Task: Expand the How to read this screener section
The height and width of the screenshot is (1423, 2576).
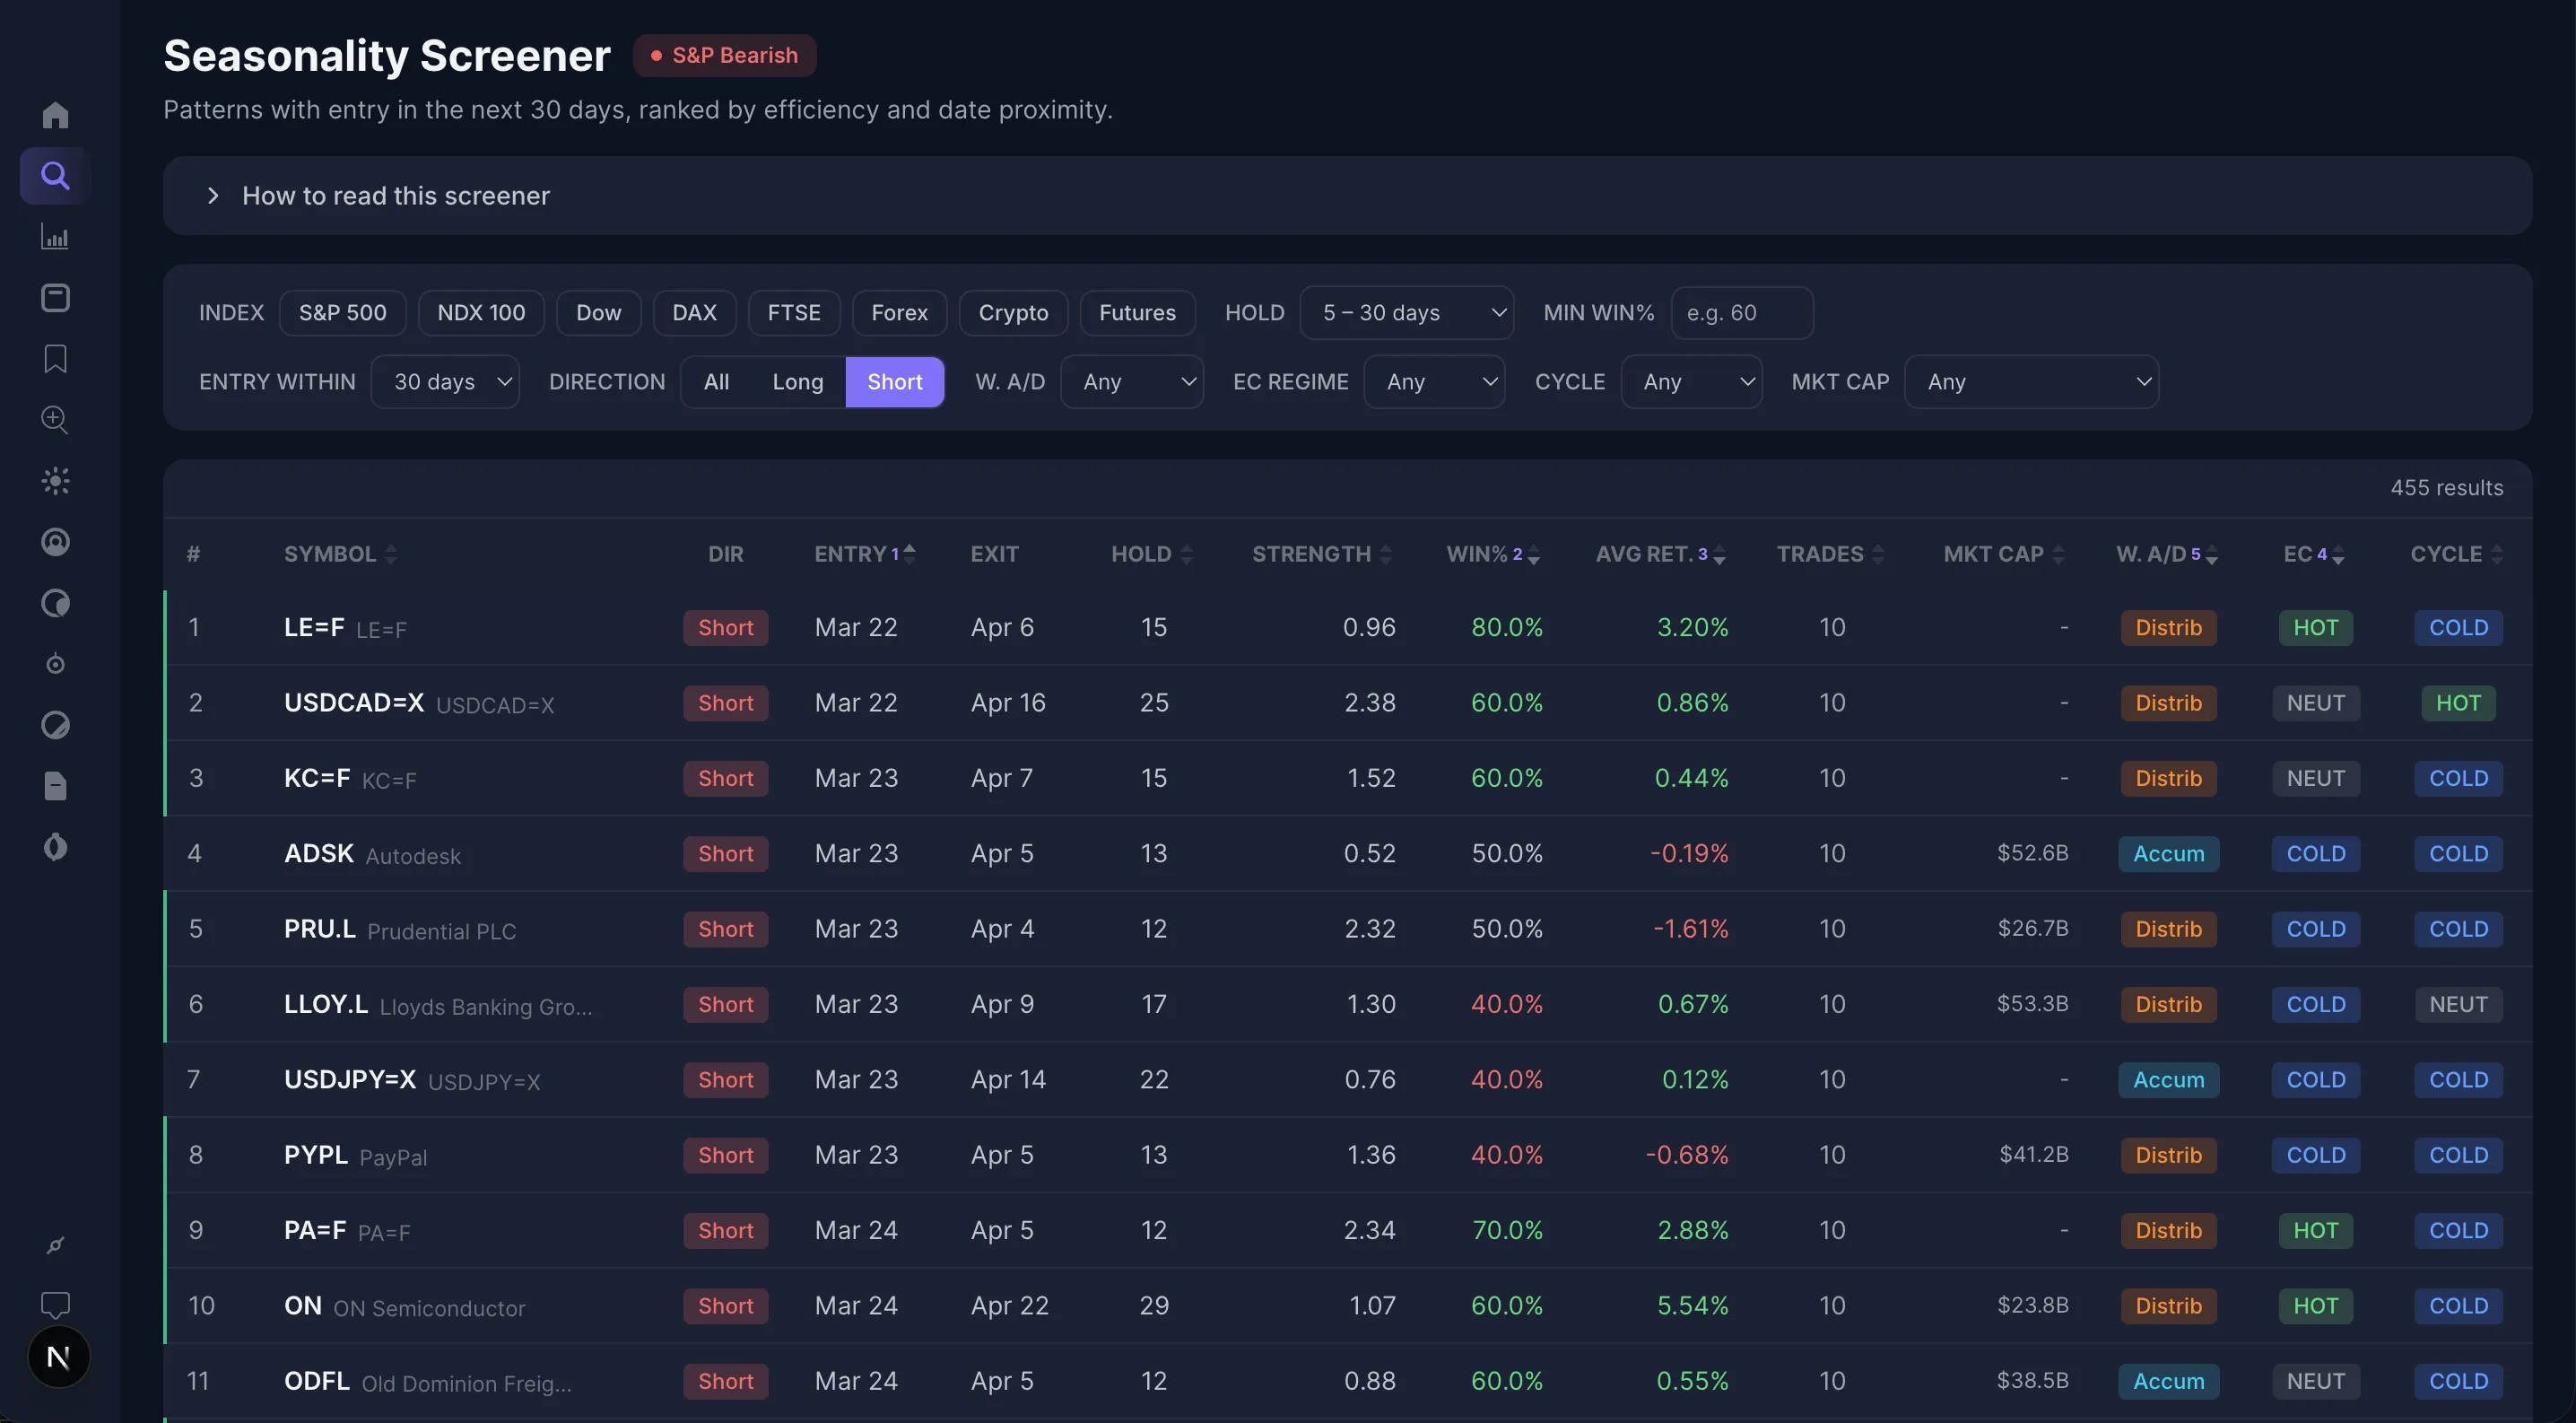Action: (x=394, y=195)
